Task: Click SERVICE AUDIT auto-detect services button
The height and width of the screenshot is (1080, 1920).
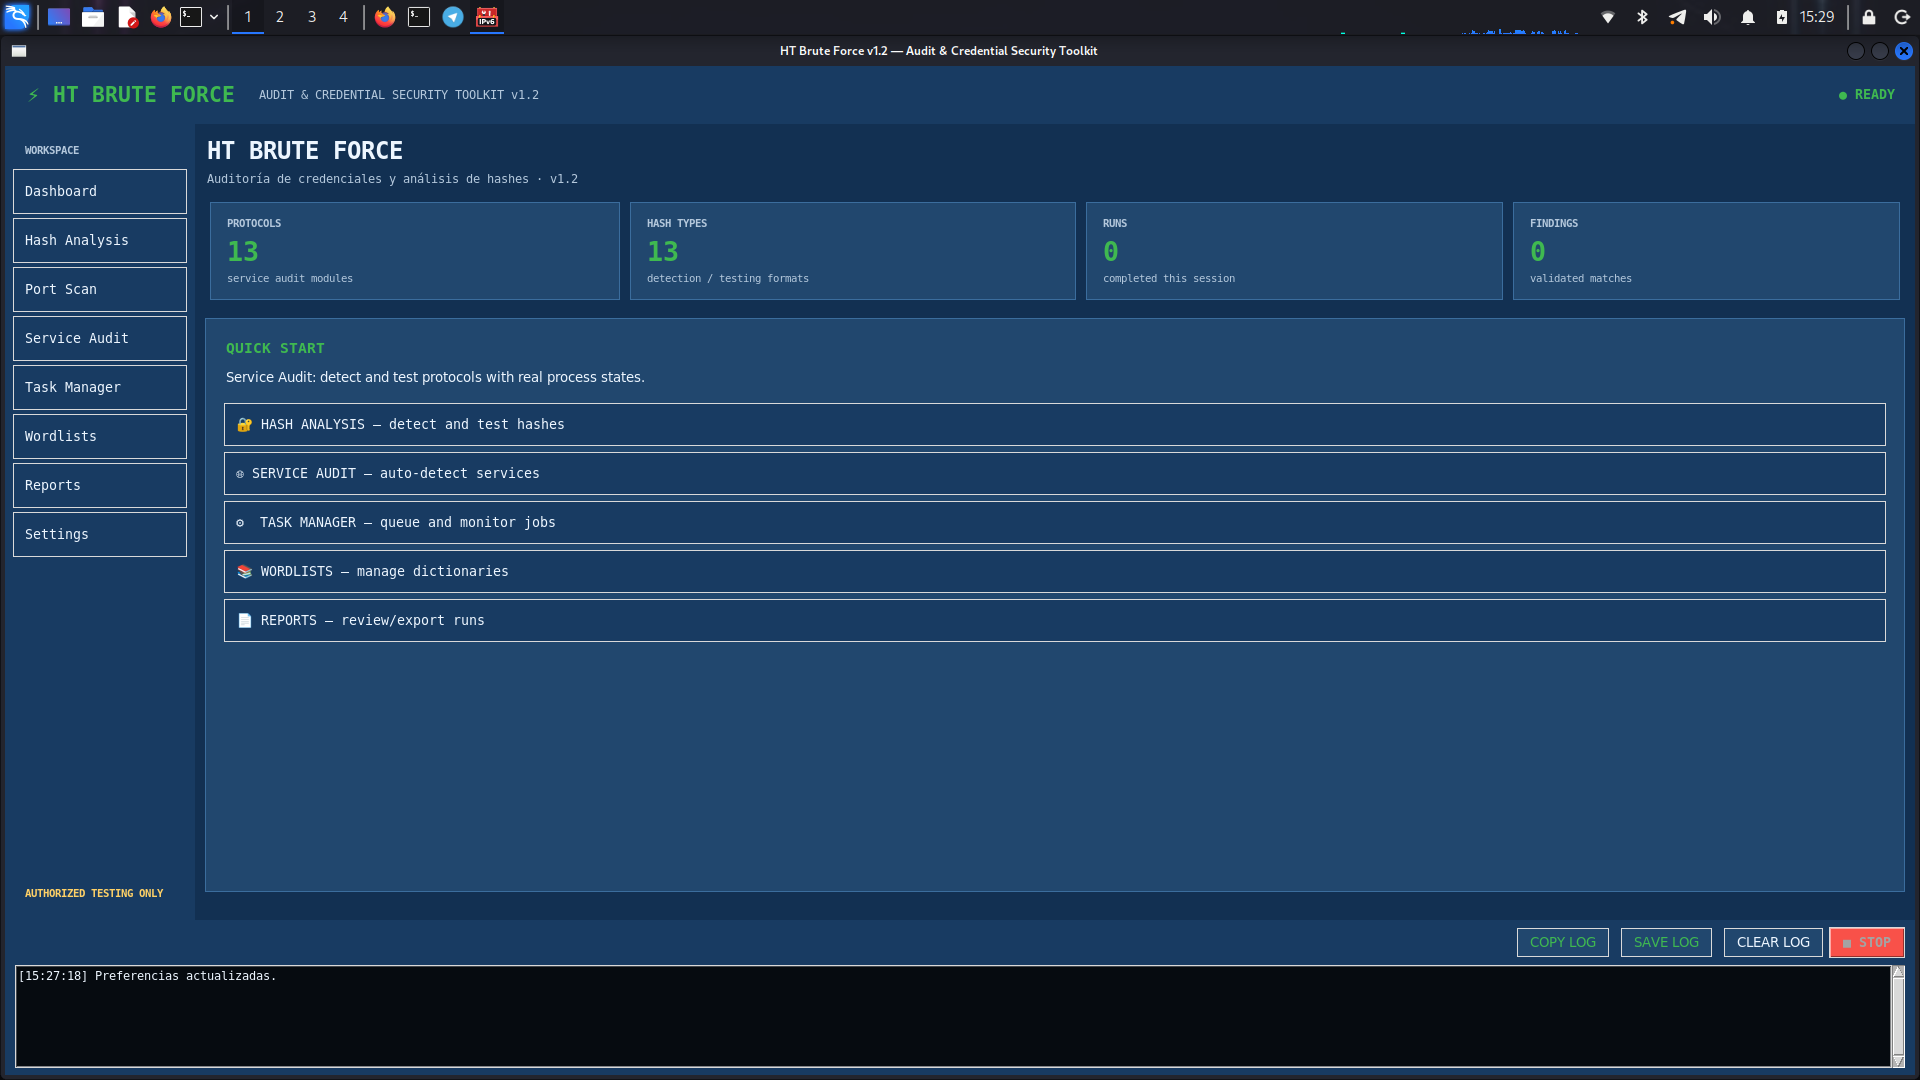Action: [x=1055, y=473]
